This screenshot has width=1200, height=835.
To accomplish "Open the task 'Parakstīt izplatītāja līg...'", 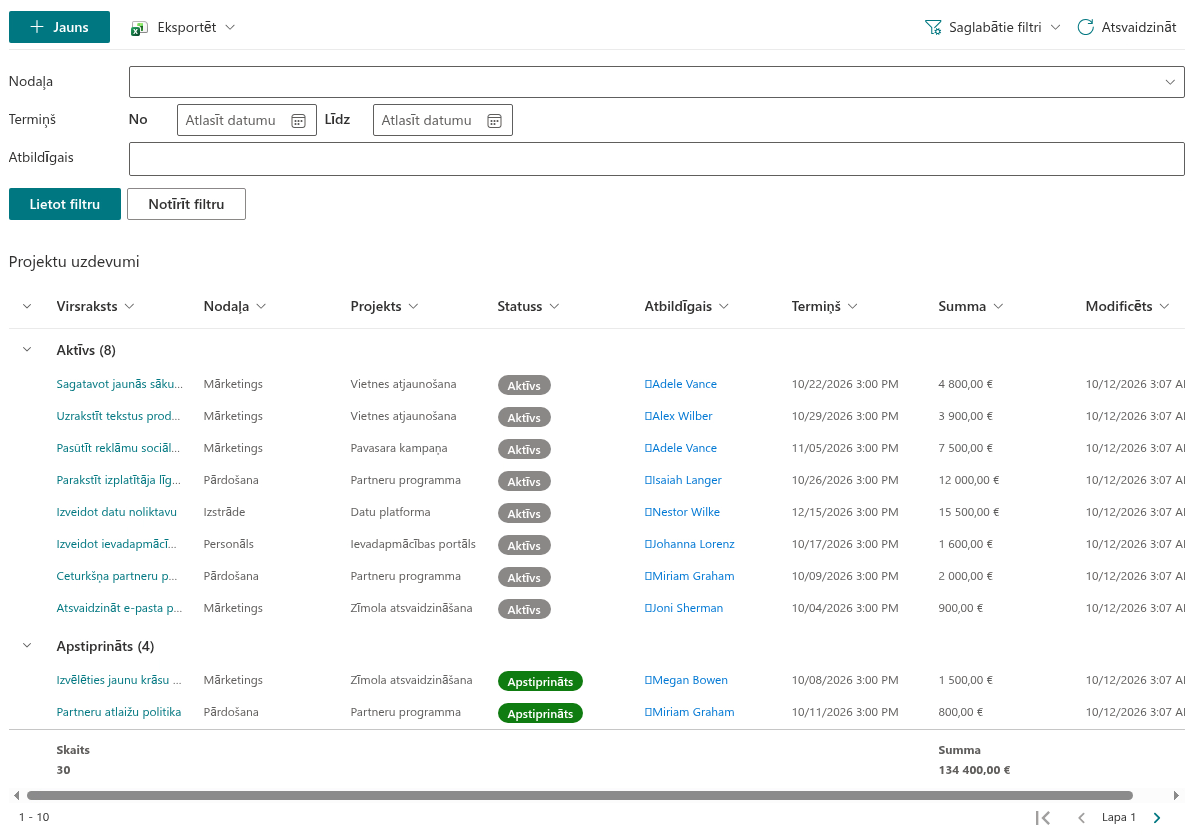I will pos(119,480).
